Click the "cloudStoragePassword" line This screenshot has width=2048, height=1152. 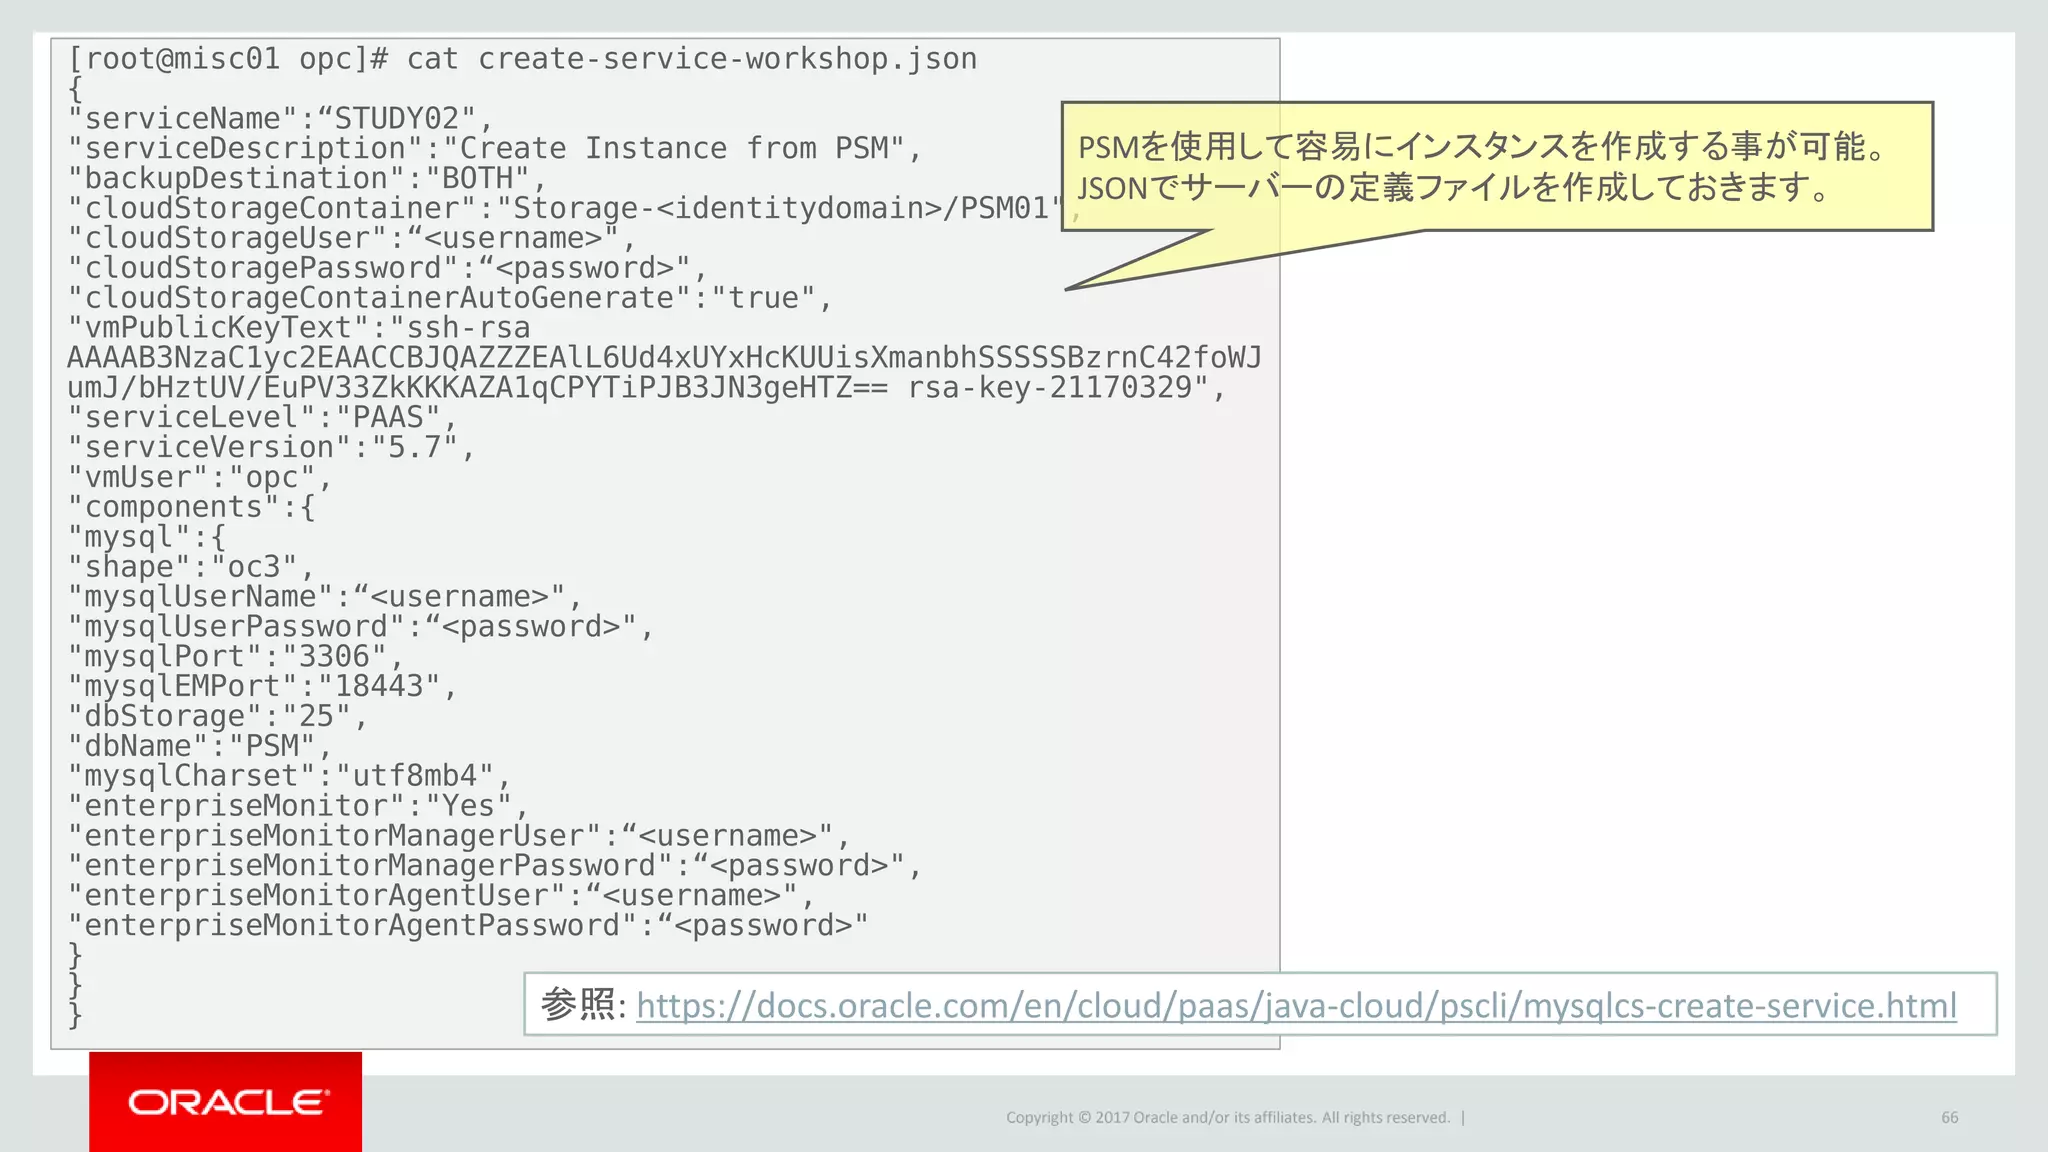(x=387, y=269)
